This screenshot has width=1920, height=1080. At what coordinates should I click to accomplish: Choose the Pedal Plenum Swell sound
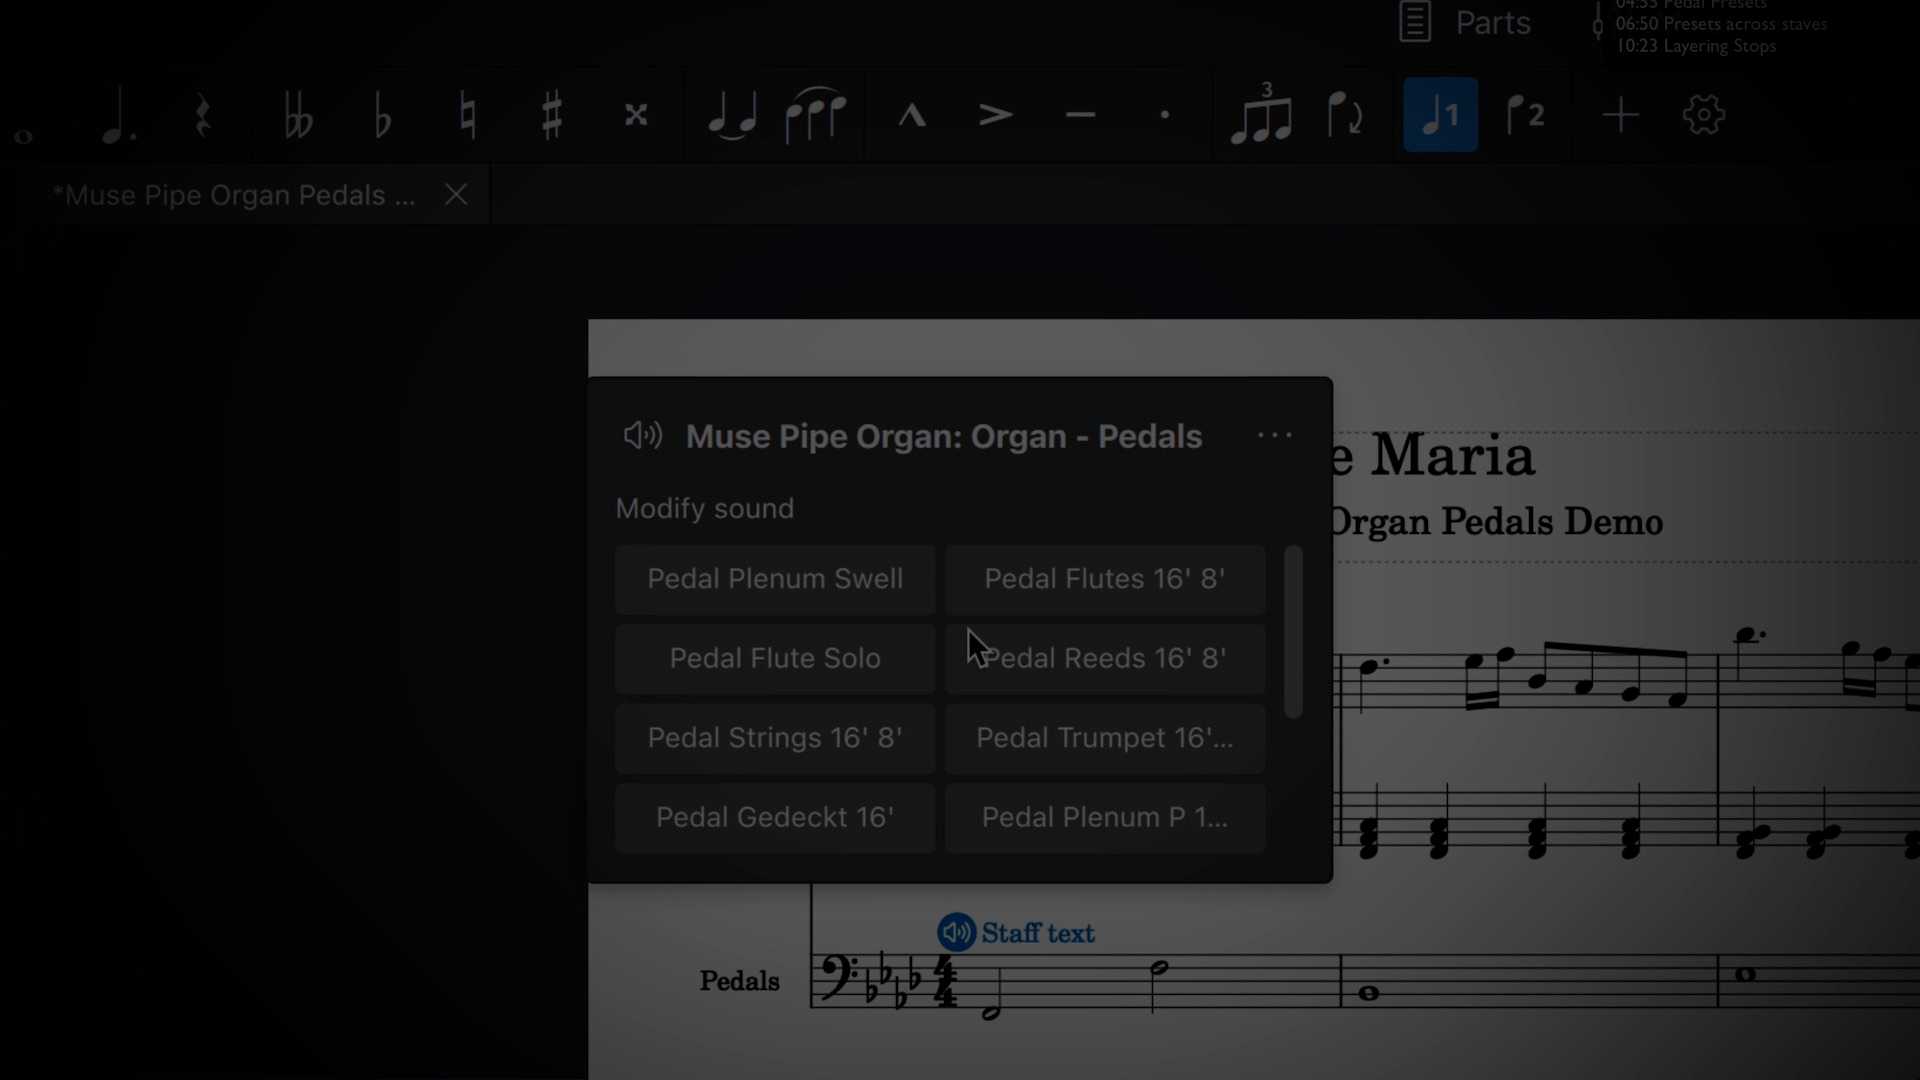point(774,579)
